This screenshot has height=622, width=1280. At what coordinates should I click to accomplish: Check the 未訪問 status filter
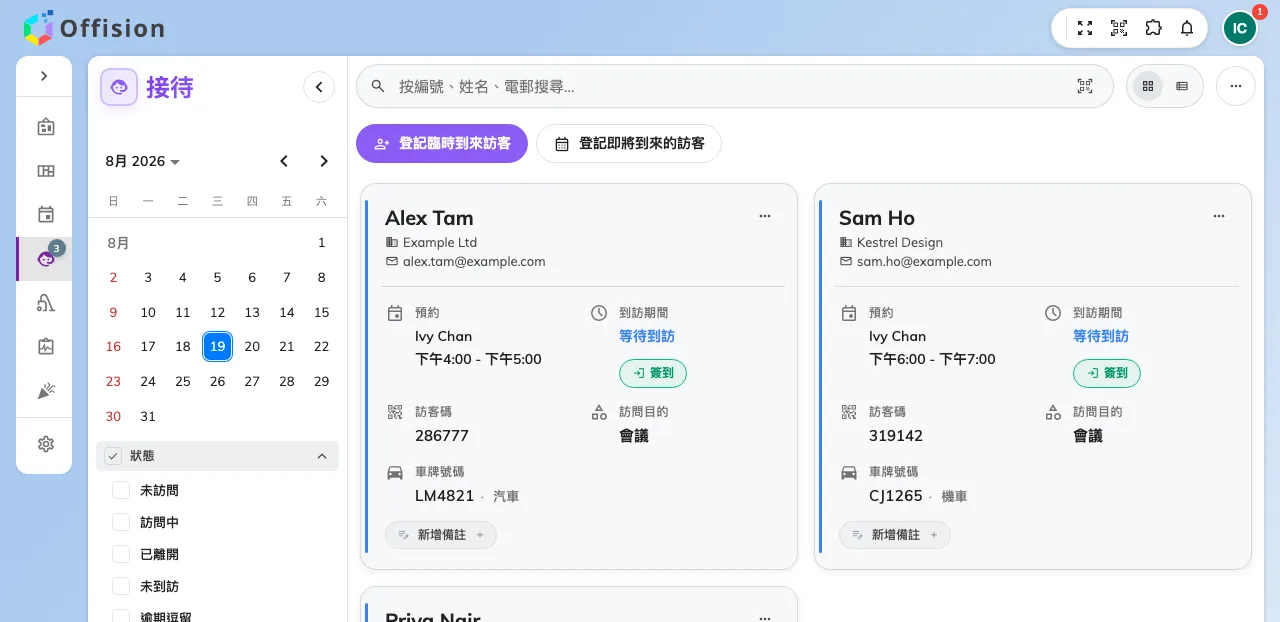pos(121,490)
